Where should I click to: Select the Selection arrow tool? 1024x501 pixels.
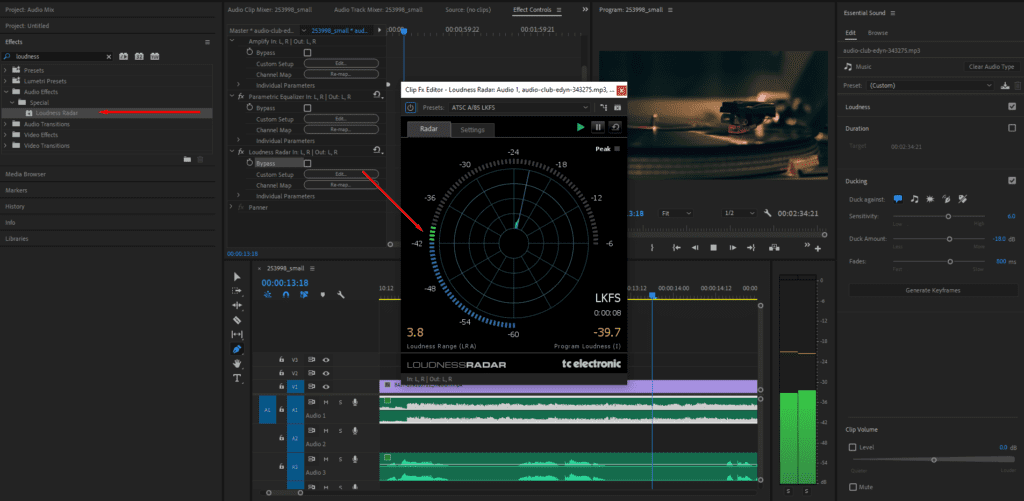pos(237,277)
